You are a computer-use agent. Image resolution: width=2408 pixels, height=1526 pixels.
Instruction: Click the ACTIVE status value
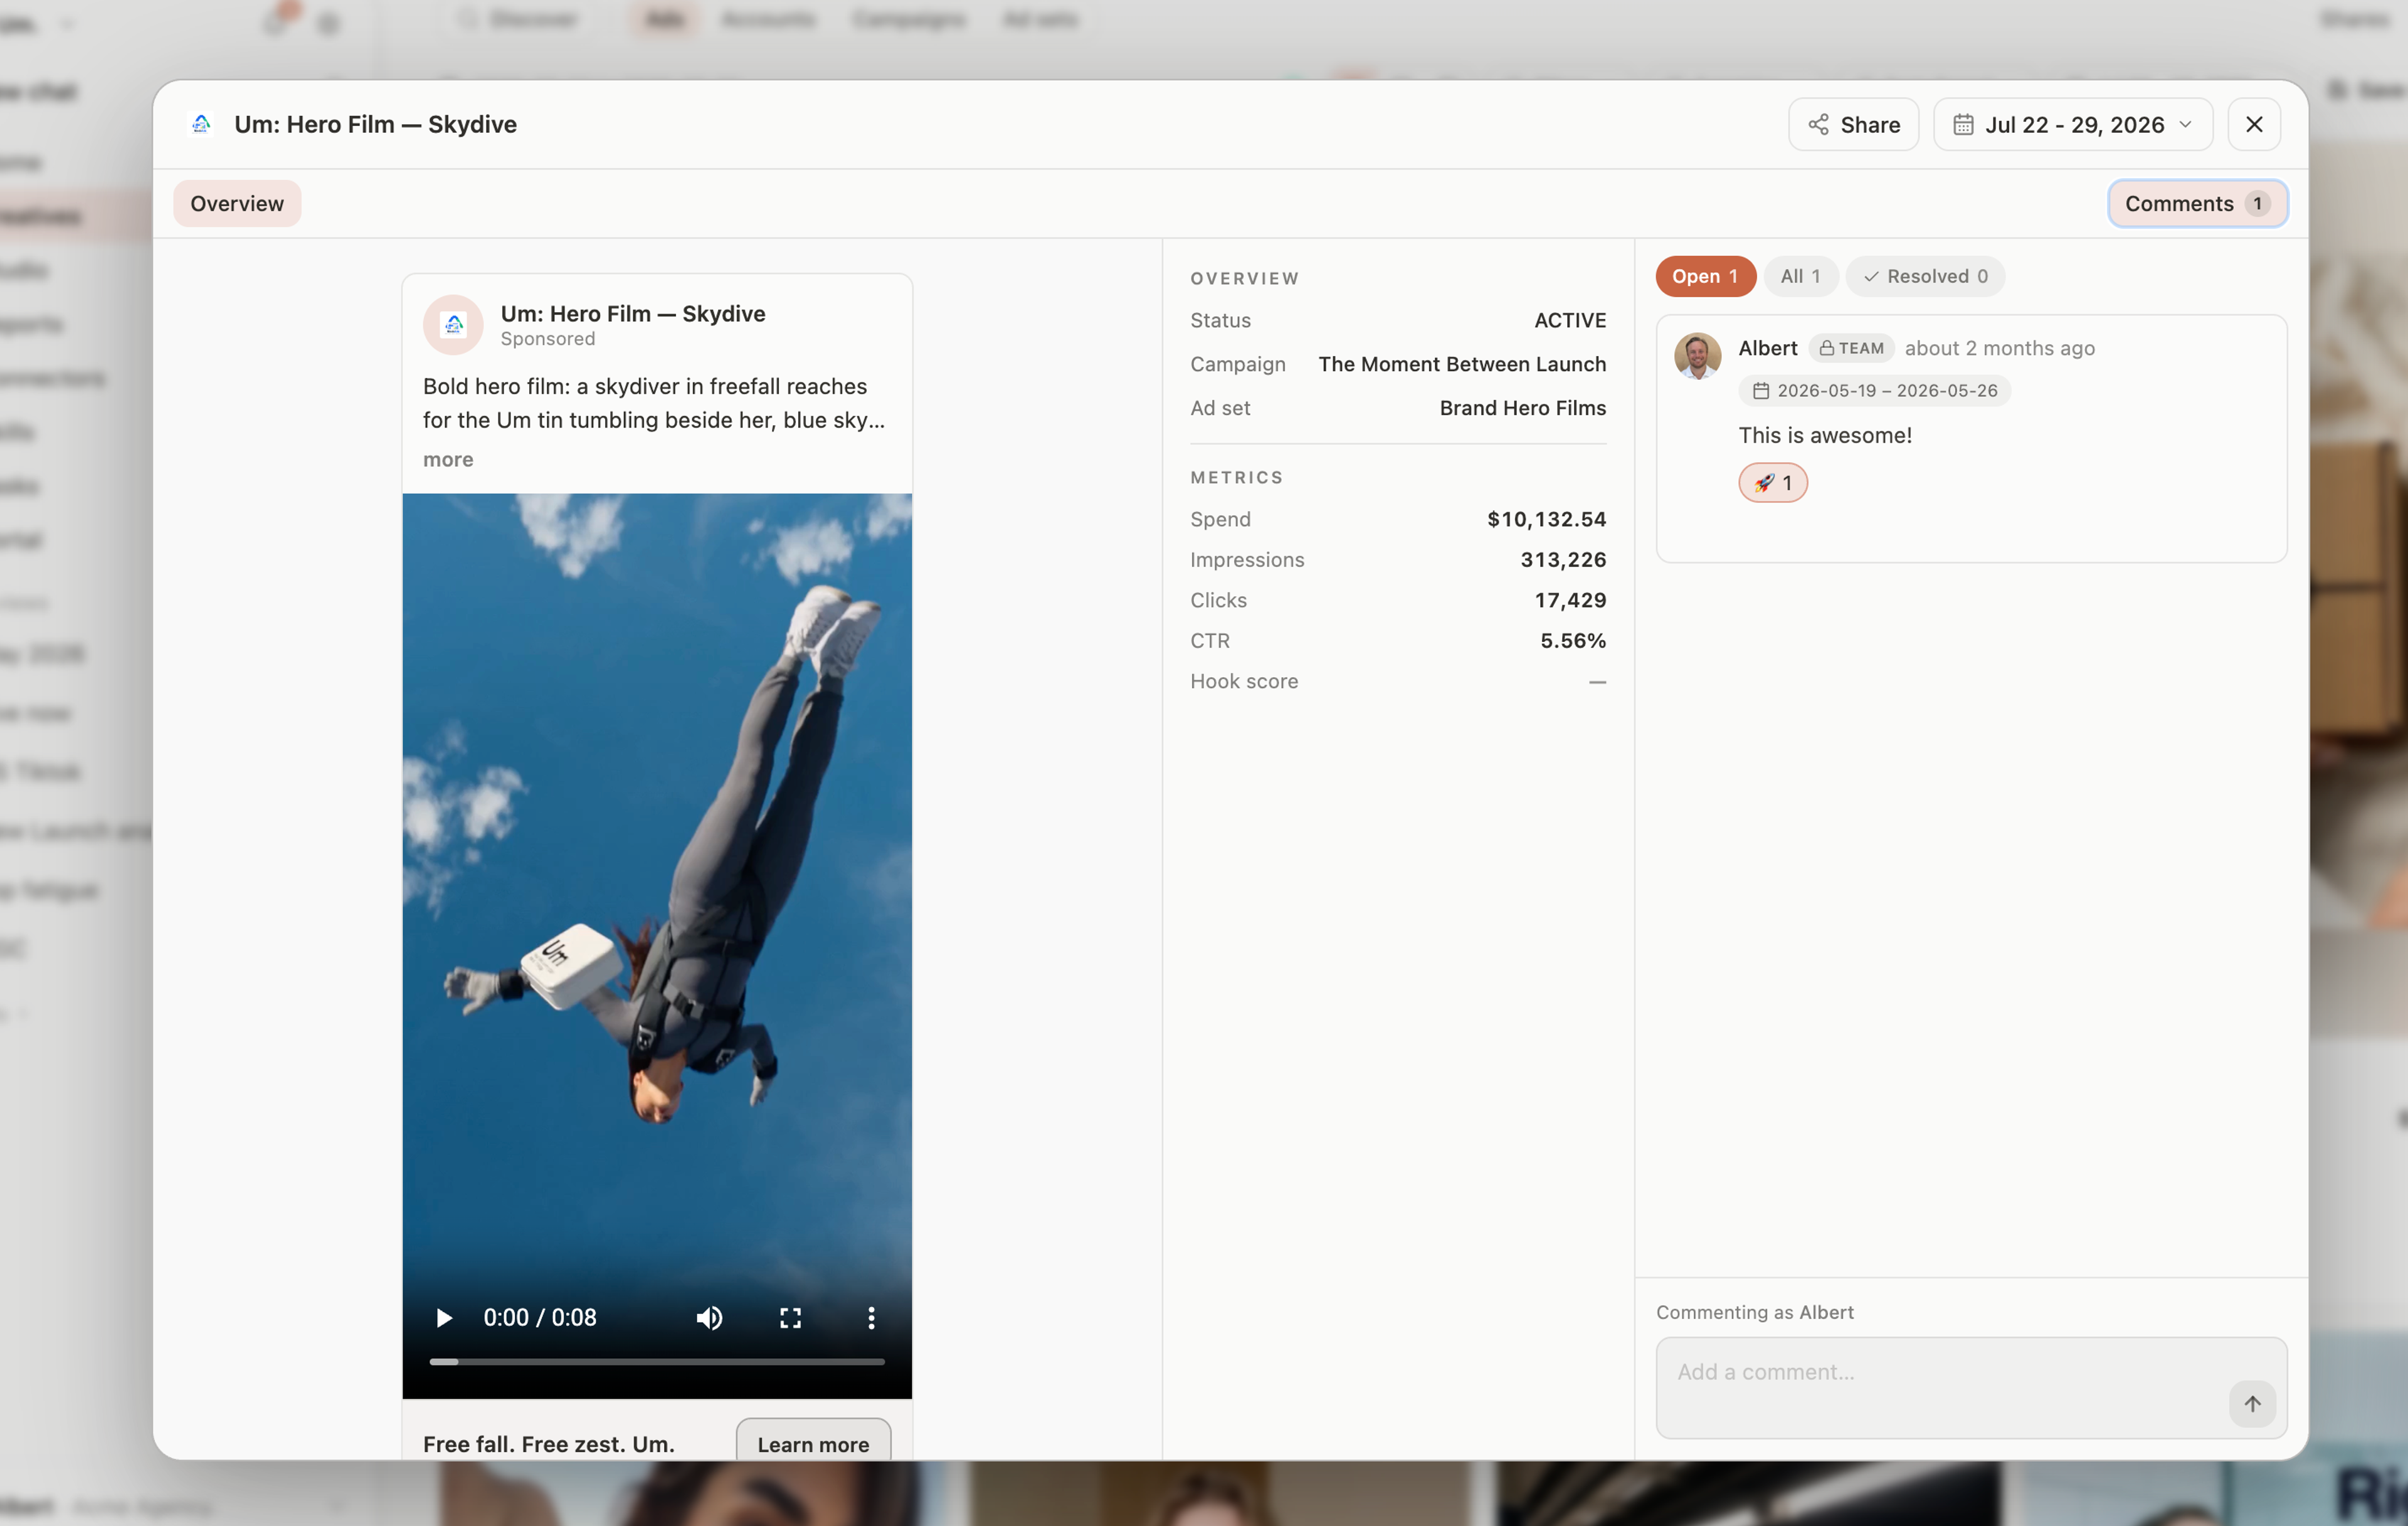tap(1570, 320)
